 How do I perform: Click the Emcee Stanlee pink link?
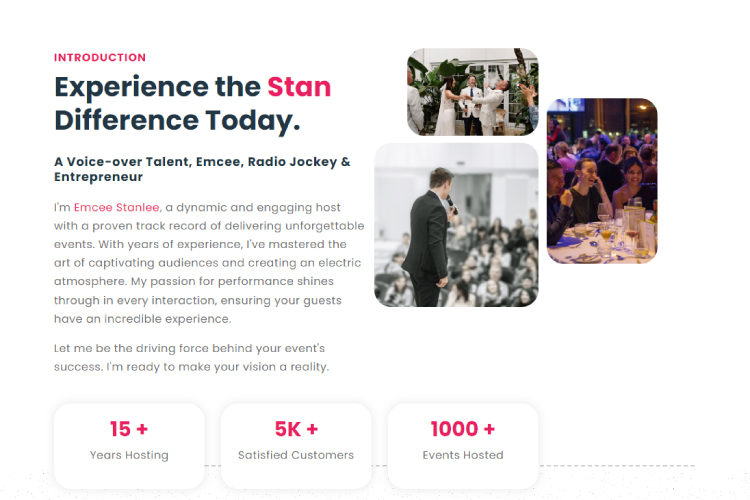point(116,207)
